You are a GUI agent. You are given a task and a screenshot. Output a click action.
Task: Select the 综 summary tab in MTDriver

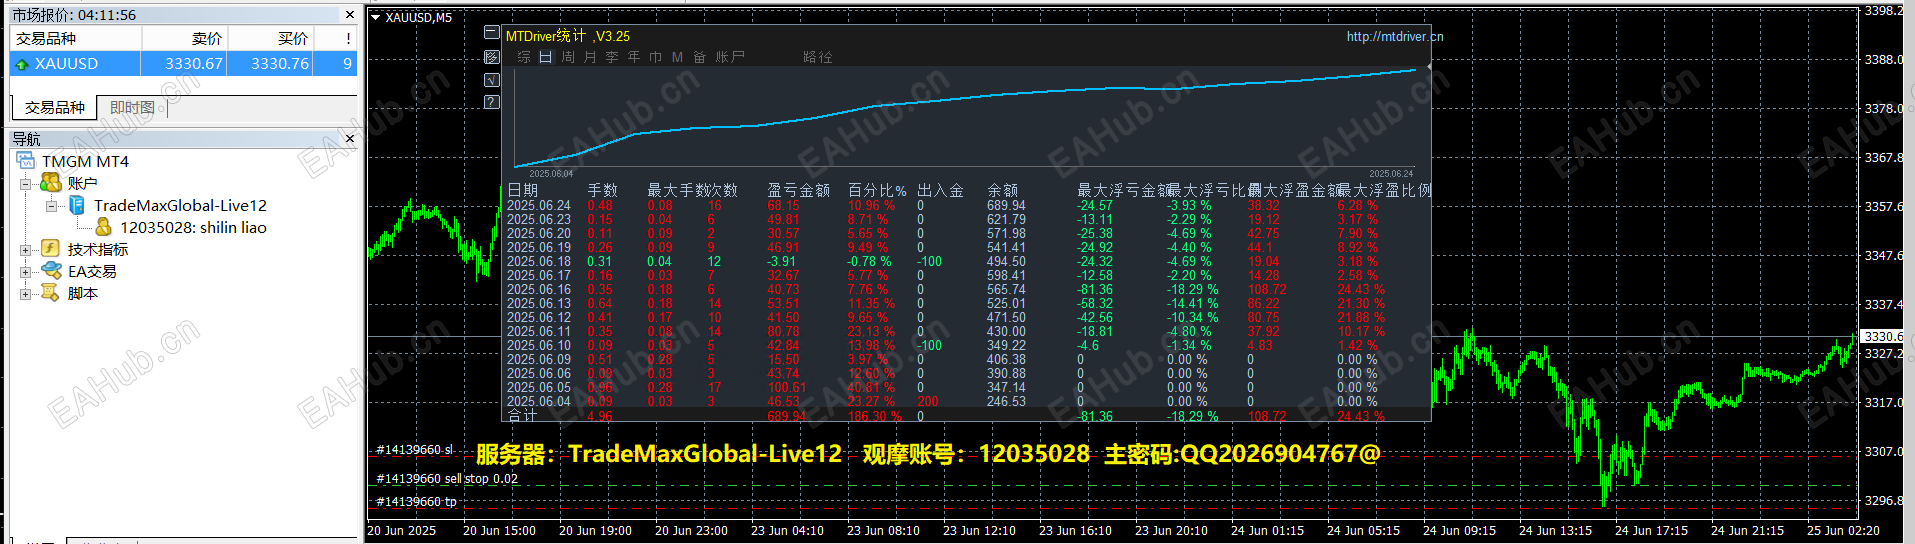[524, 57]
